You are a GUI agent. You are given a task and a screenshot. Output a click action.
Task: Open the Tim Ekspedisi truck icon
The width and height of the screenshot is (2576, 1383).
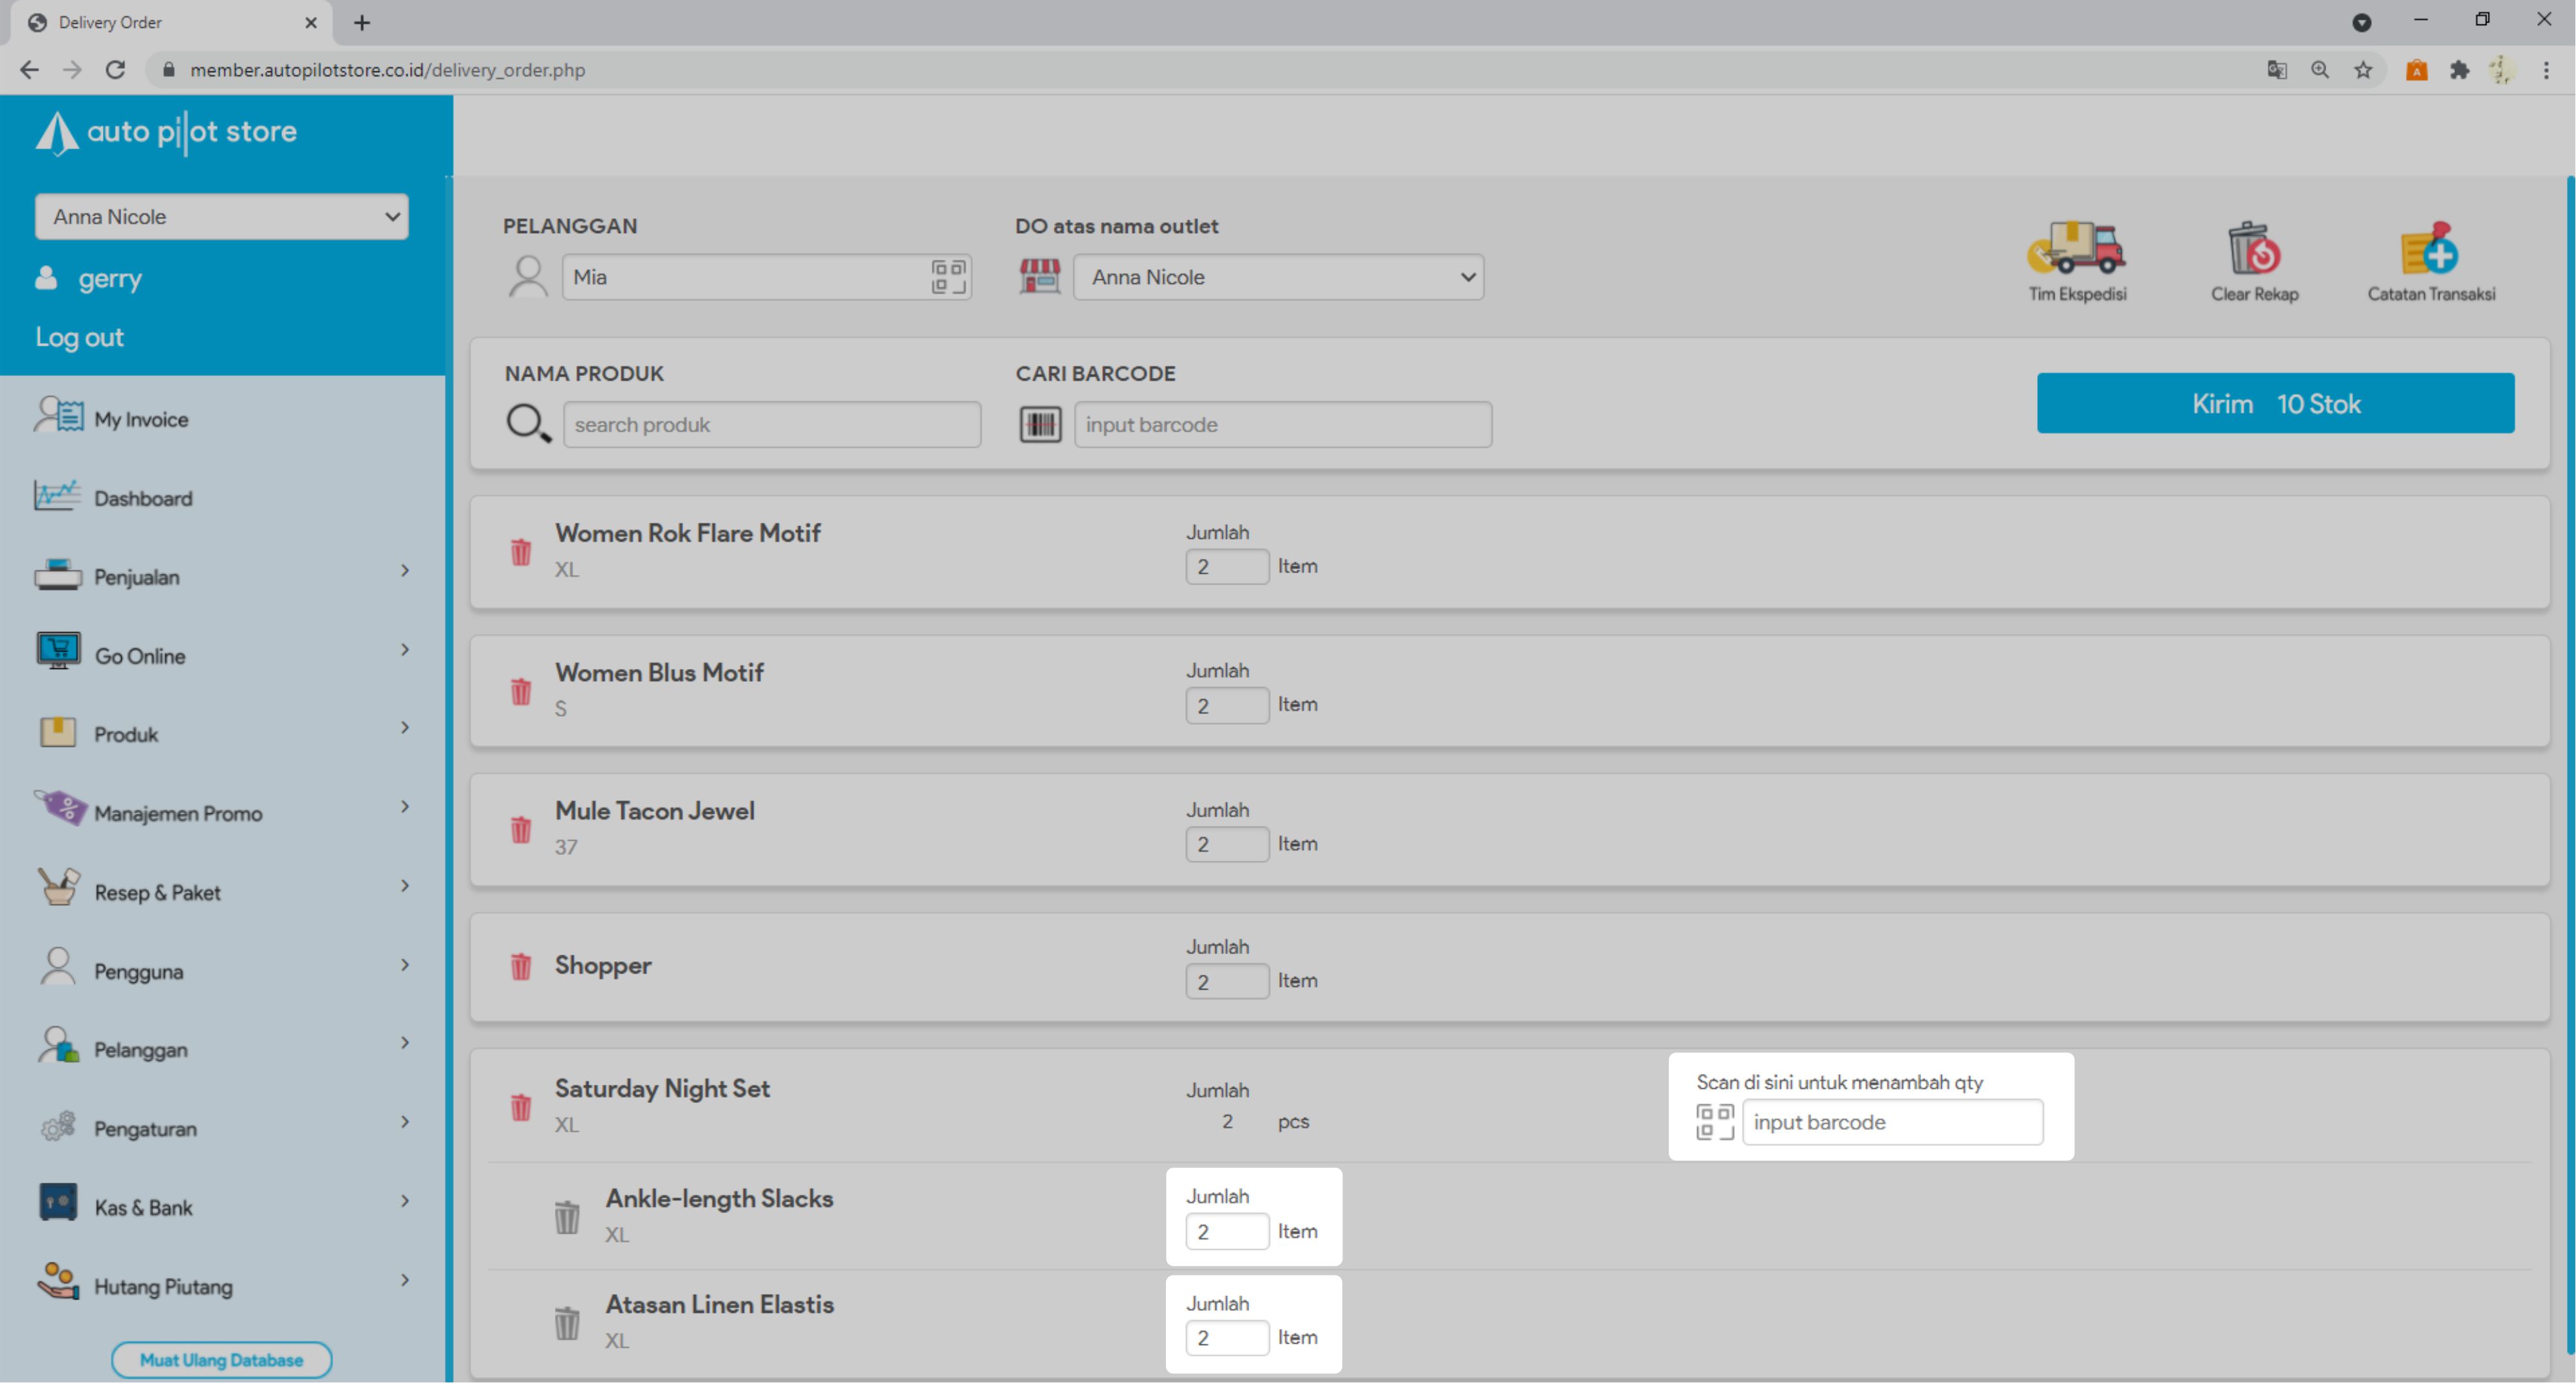click(x=2076, y=249)
